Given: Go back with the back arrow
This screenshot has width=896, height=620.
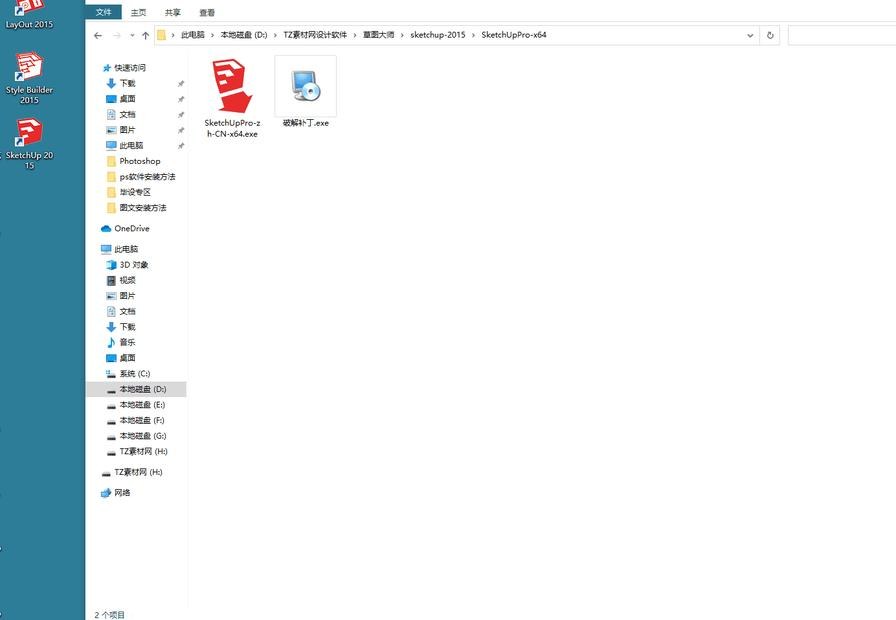Looking at the screenshot, I should [x=98, y=35].
